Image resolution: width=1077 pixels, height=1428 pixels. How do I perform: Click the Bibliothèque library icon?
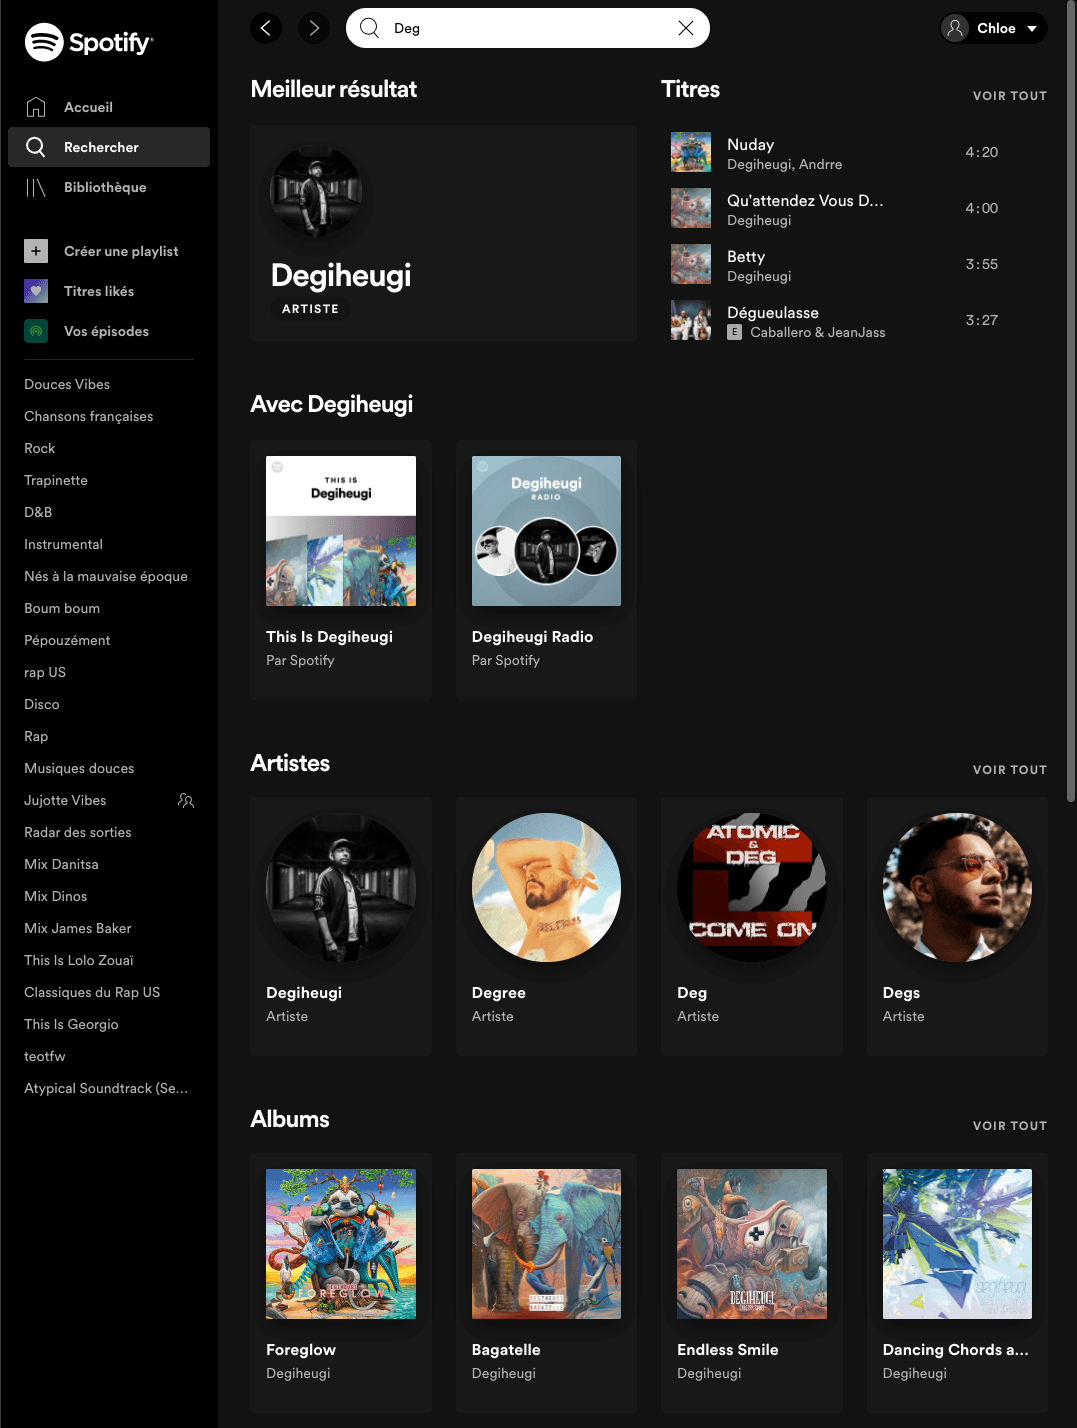(36, 187)
